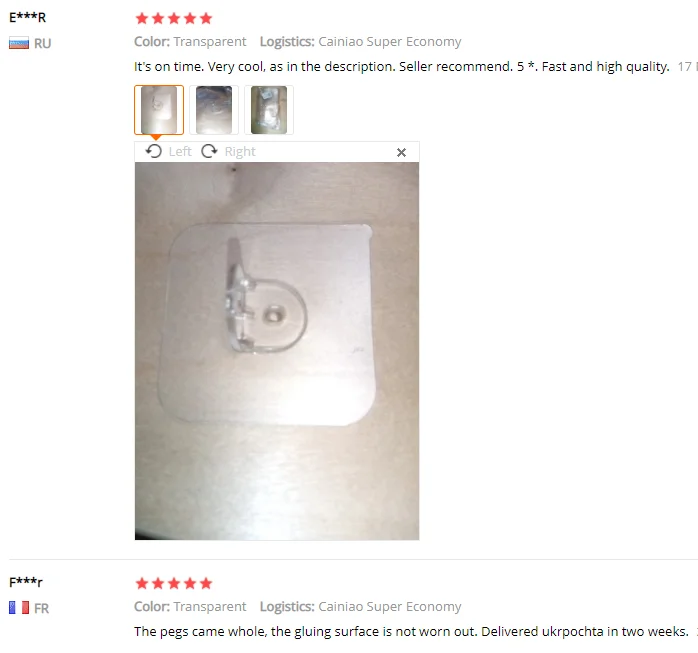Viewport: 698px width, 653px height.
Task: Click the five-star rating of E***R's review
Action: [x=174, y=18]
